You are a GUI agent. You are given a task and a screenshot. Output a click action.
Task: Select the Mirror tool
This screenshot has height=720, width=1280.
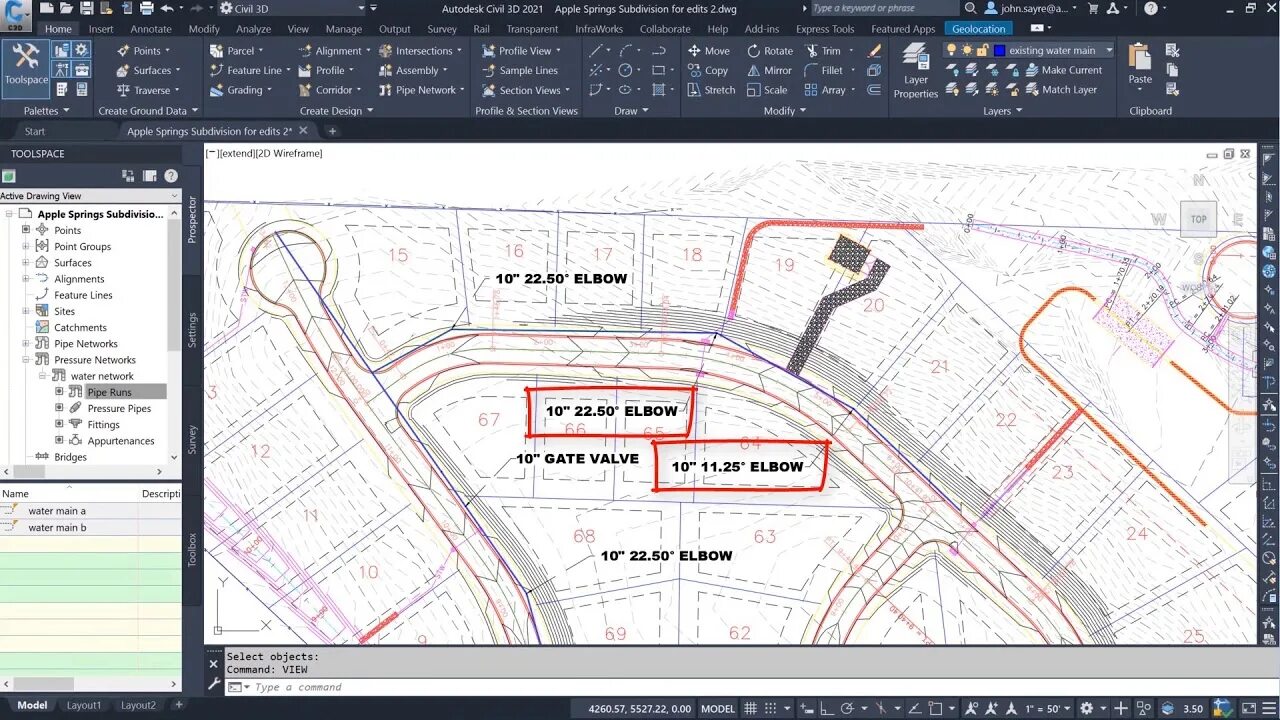click(x=769, y=70)
